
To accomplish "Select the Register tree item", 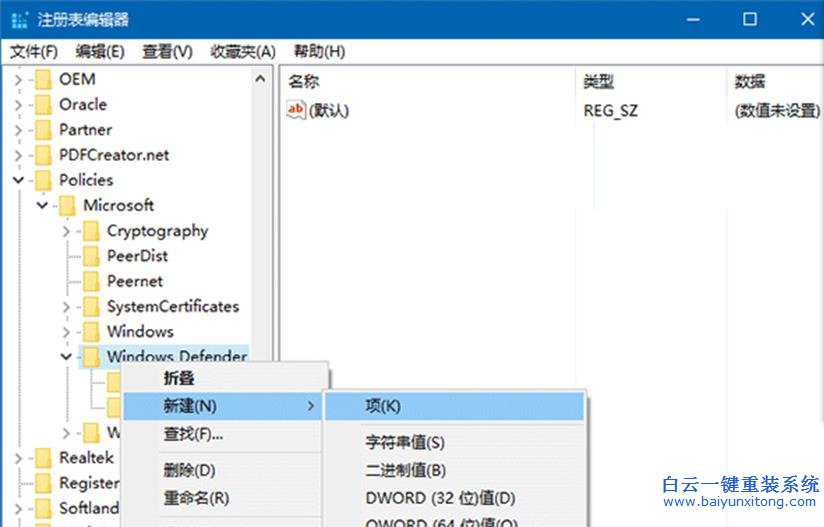I will (89, 483).
